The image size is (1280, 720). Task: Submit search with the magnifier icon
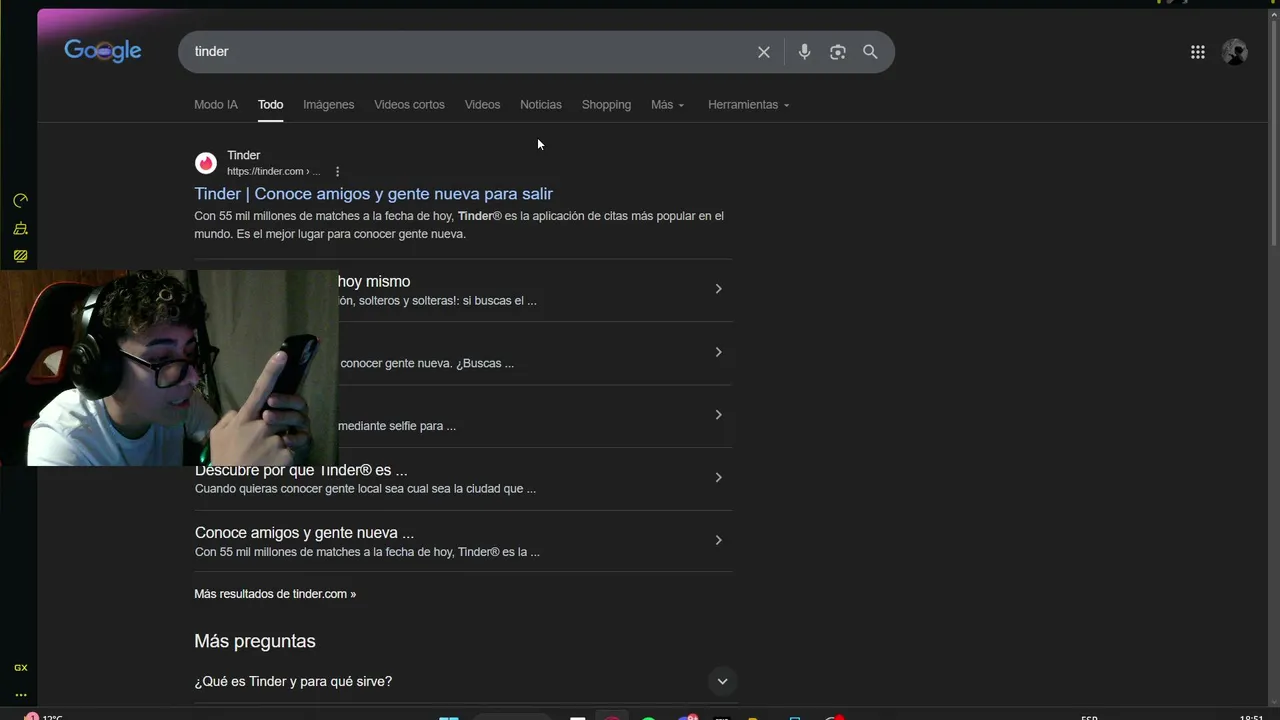pyautogui.click(x=870, y=52)
